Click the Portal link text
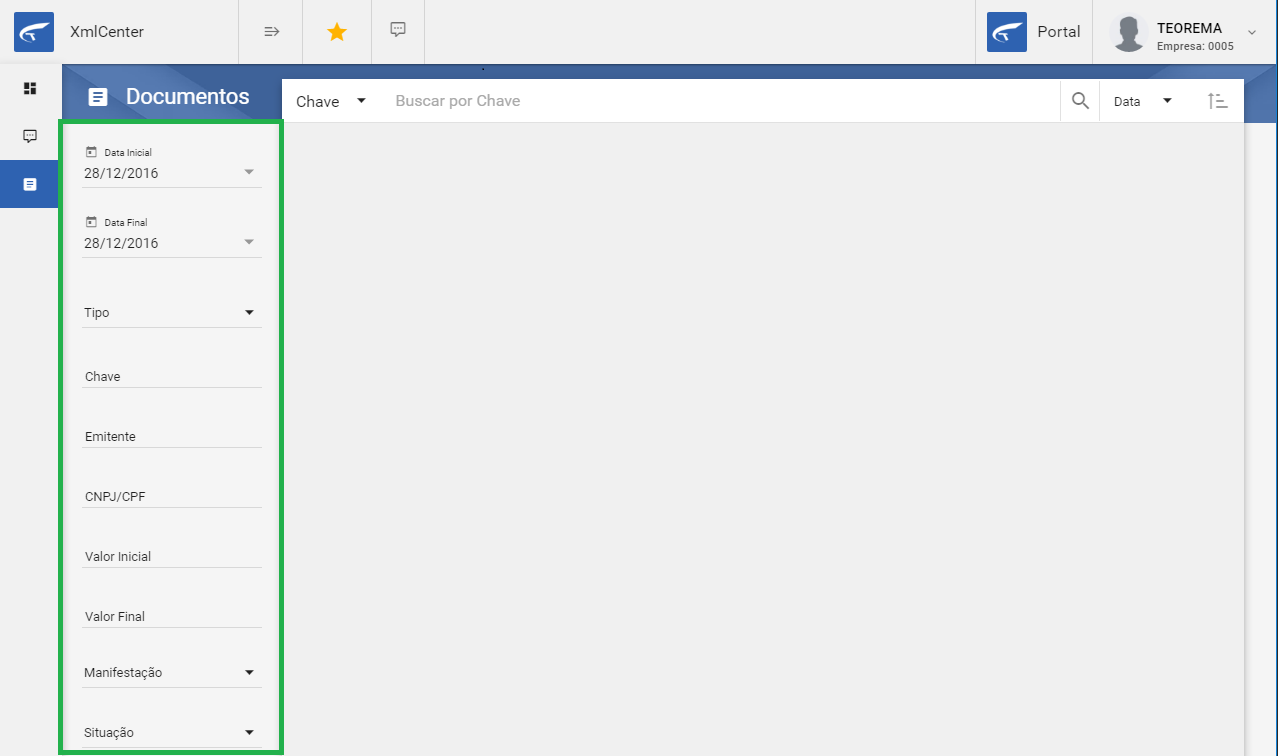This screenshot has height=756, width=1278. [x=1058, y=32]
